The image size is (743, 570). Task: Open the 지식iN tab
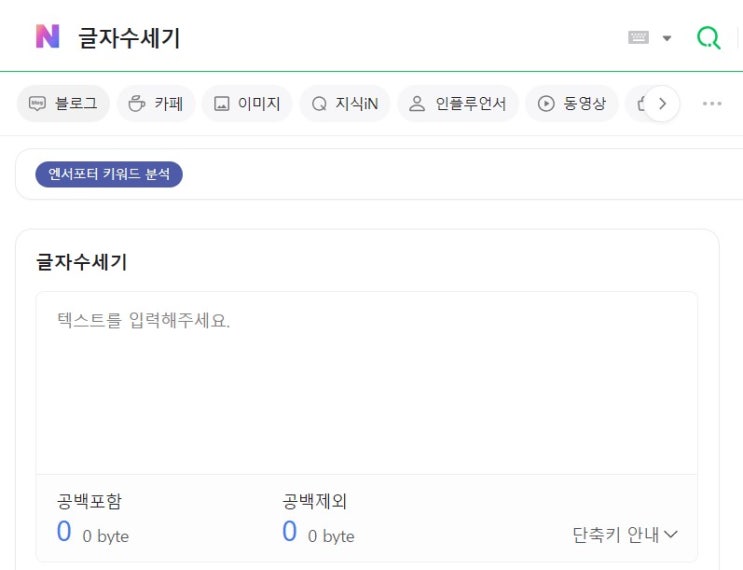(x=345, y=103)
